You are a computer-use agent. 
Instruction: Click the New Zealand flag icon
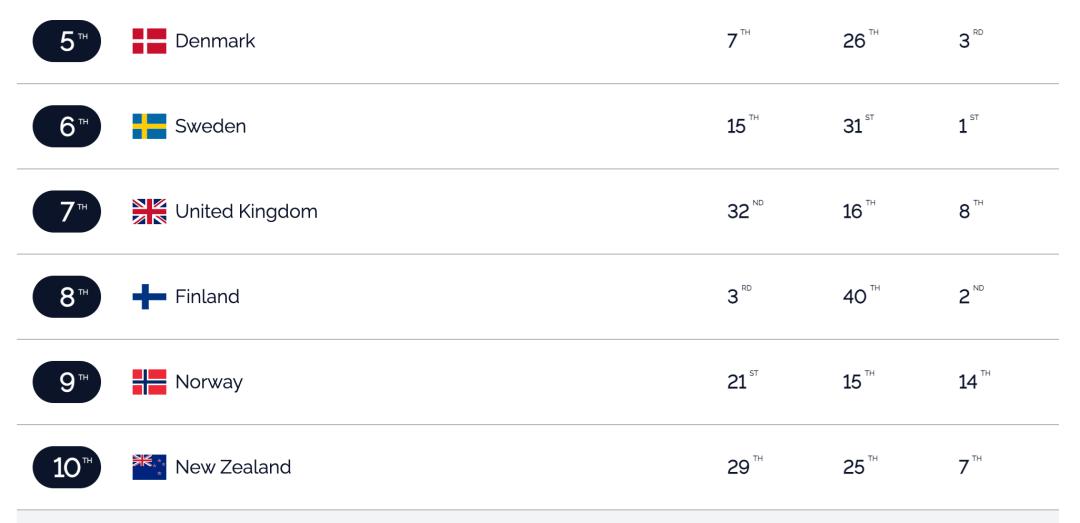[149, 467]
